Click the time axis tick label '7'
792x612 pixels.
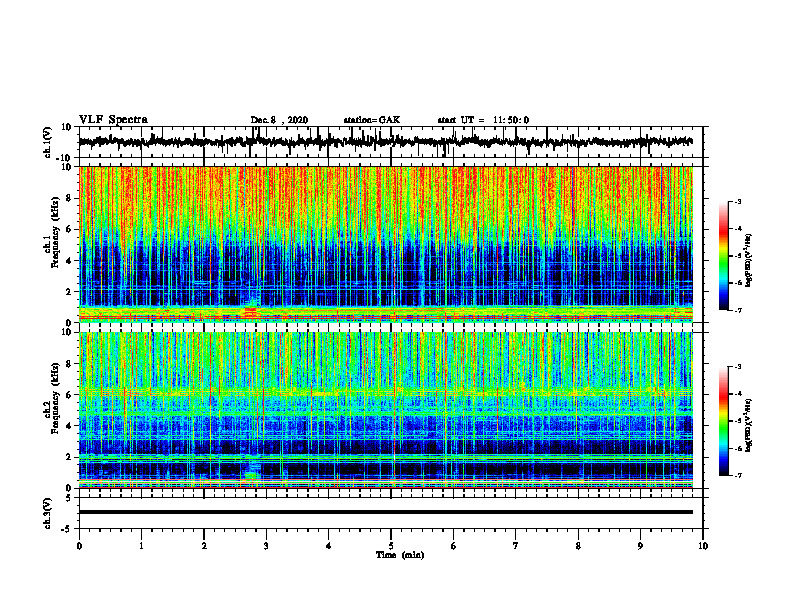click(x=516, y=546)
